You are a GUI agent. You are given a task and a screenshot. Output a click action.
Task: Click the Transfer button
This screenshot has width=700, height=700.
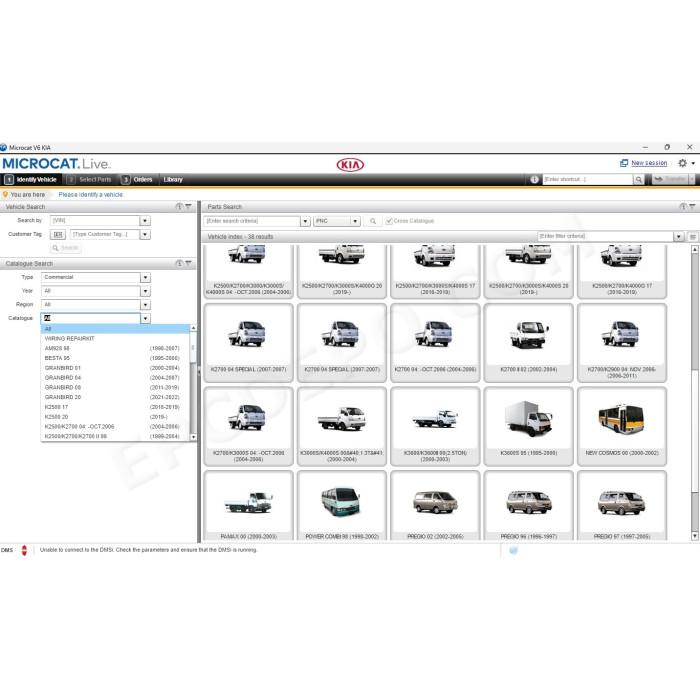(x=670, y=179)
